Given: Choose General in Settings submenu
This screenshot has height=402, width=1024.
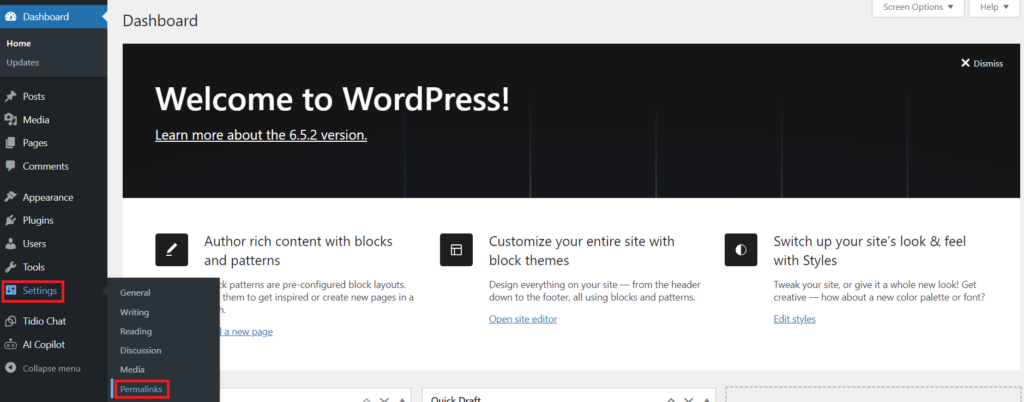Looking at the screenshot, I should 135,293.
